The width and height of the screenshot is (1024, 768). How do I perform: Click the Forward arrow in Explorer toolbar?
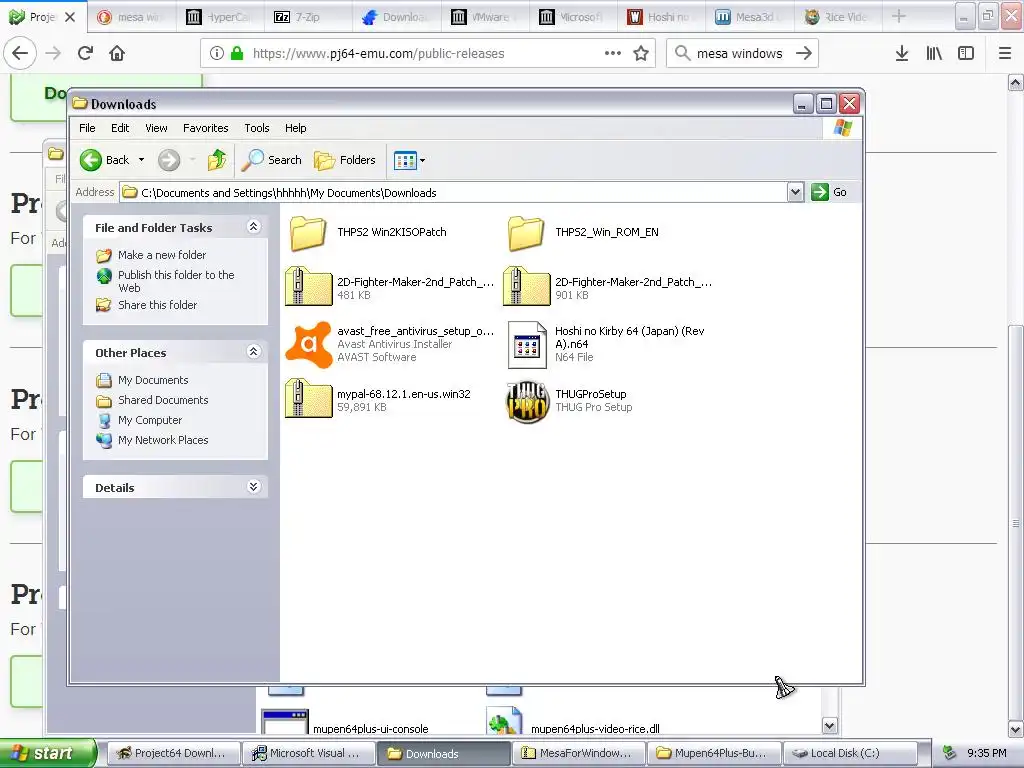(x=169, y=160)
